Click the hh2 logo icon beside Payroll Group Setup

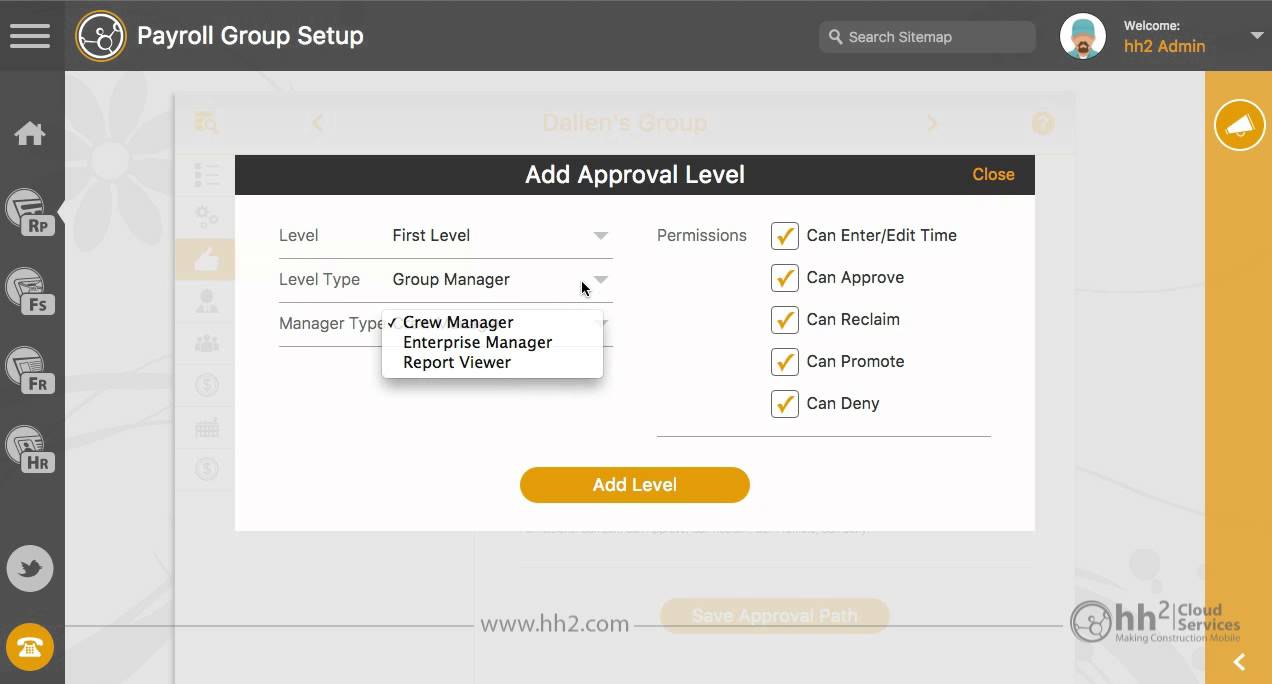click(x=101, y=36)
